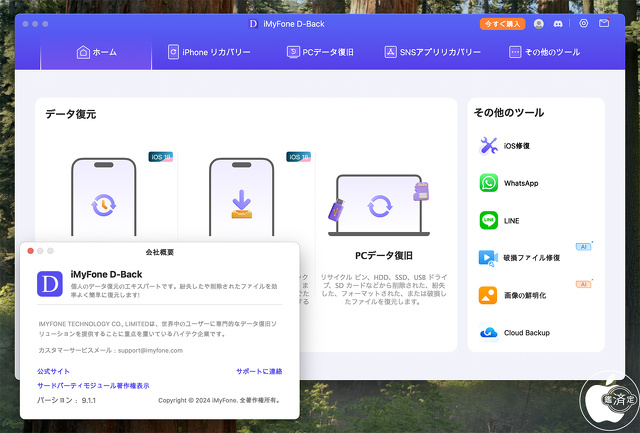Click the Copyright © 2024 iMyFone text
The image size is (640, 433).
point(220,400)
